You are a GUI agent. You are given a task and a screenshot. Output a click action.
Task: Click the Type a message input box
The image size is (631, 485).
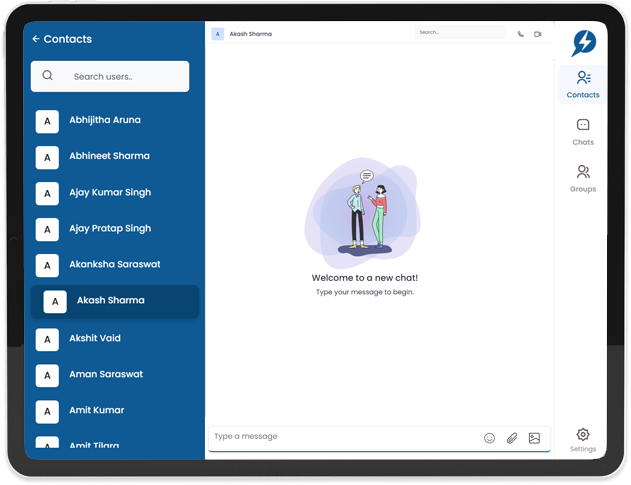[x=340, y=437]
